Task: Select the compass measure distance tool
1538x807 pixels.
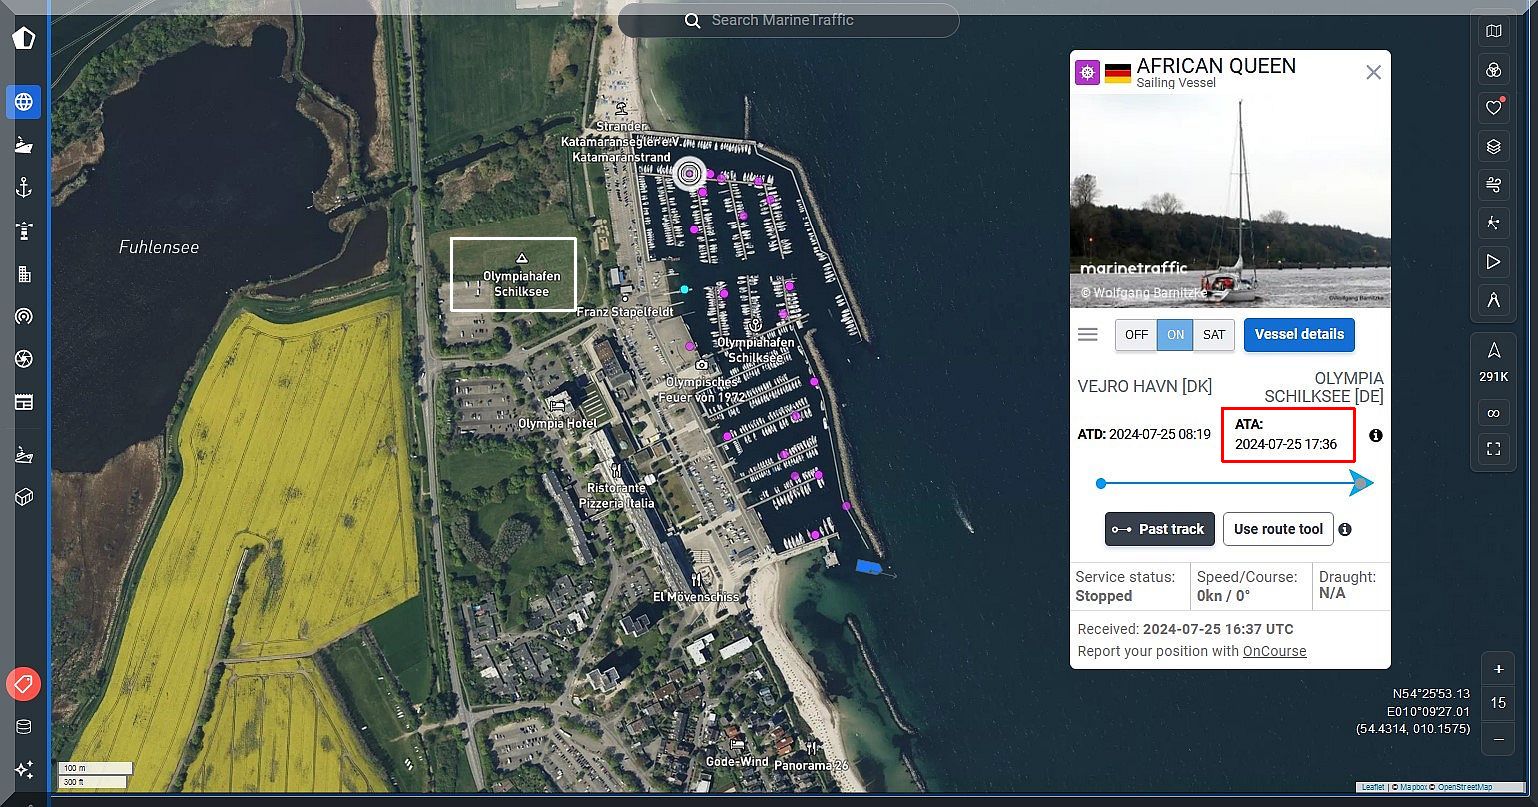Action: (x=1493, y=300)
